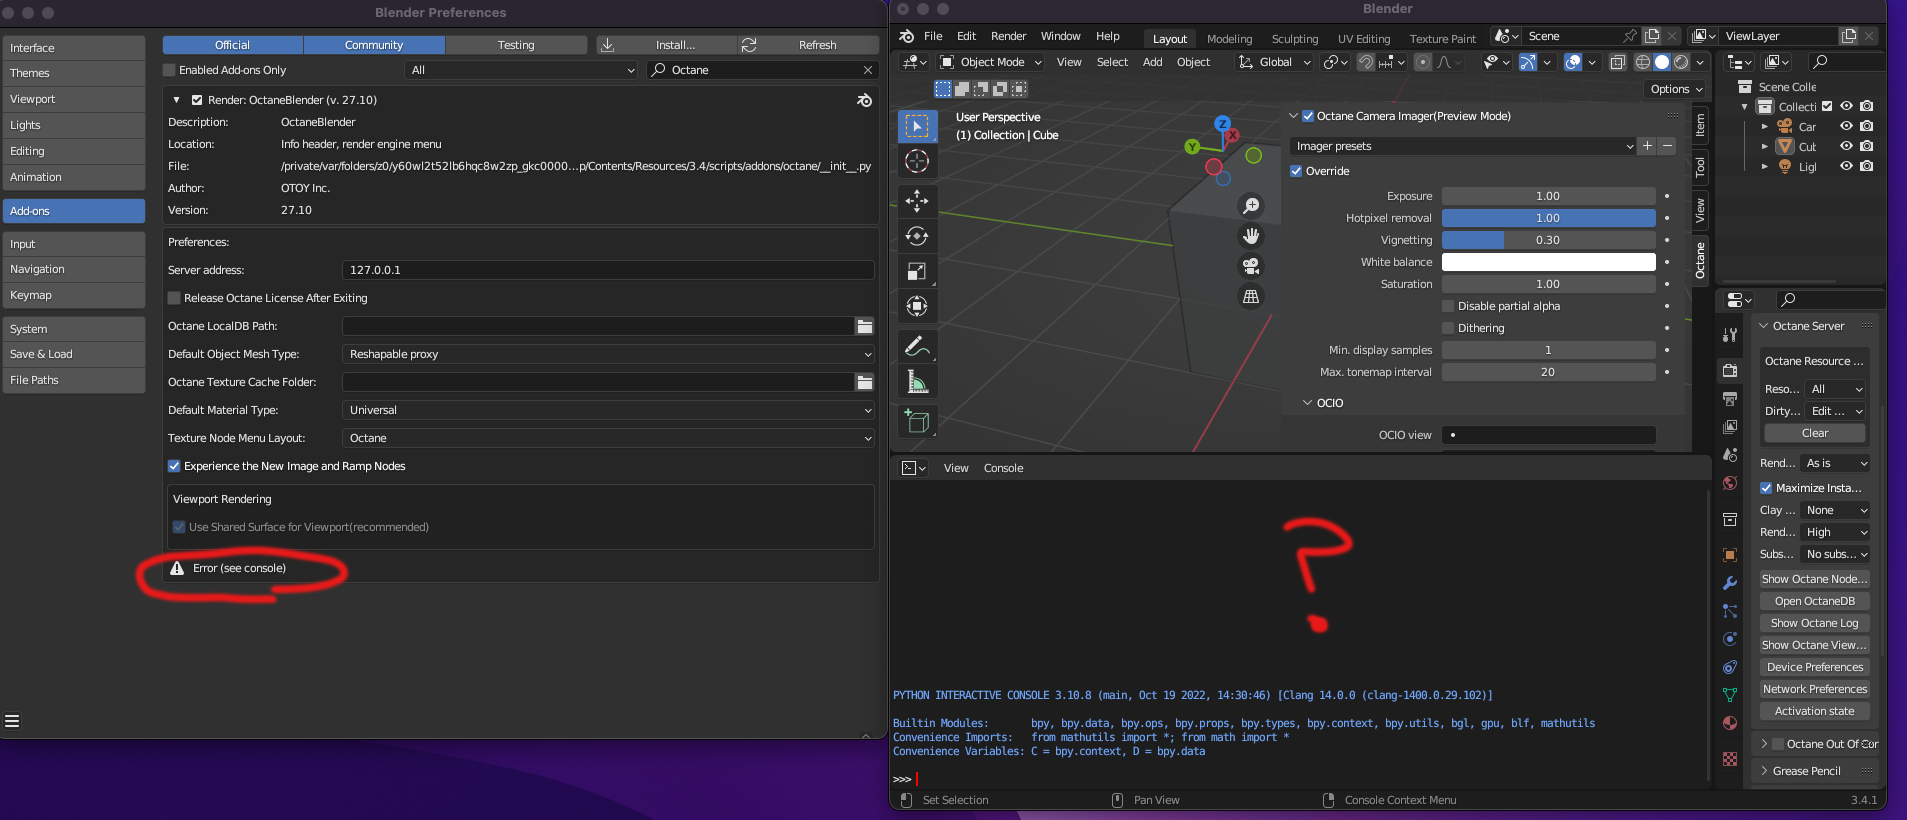Open the Default Material Type dropdown

(608, 410)
